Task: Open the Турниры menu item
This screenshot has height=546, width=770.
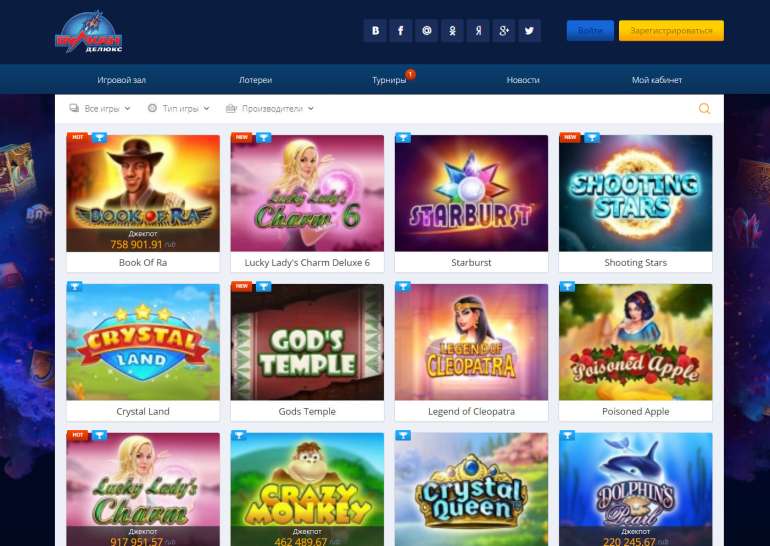Action: tap(389, 80)
